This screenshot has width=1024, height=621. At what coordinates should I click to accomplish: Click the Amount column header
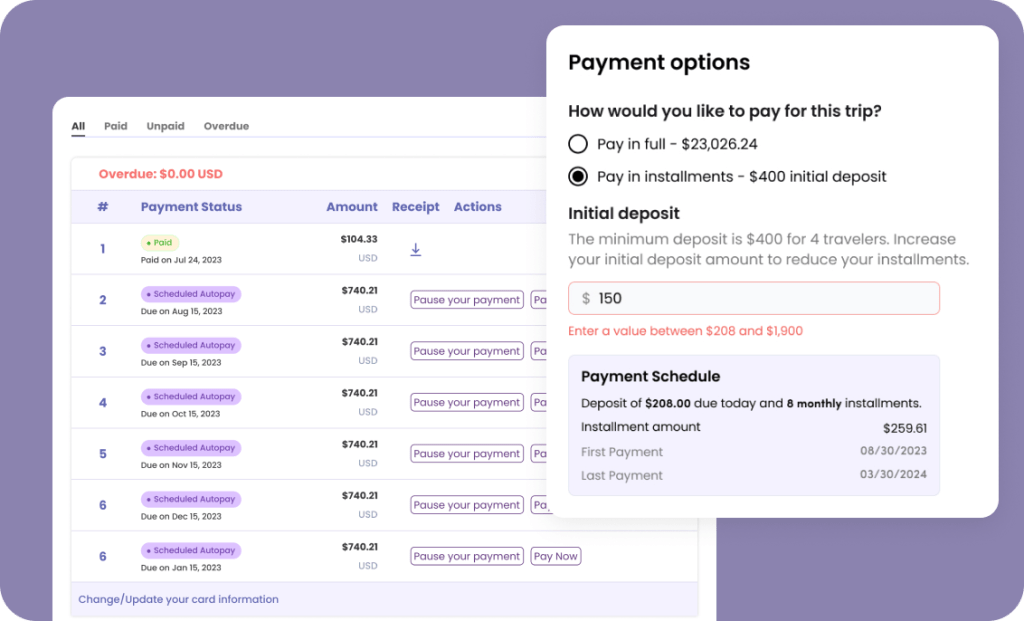[351, 207]
